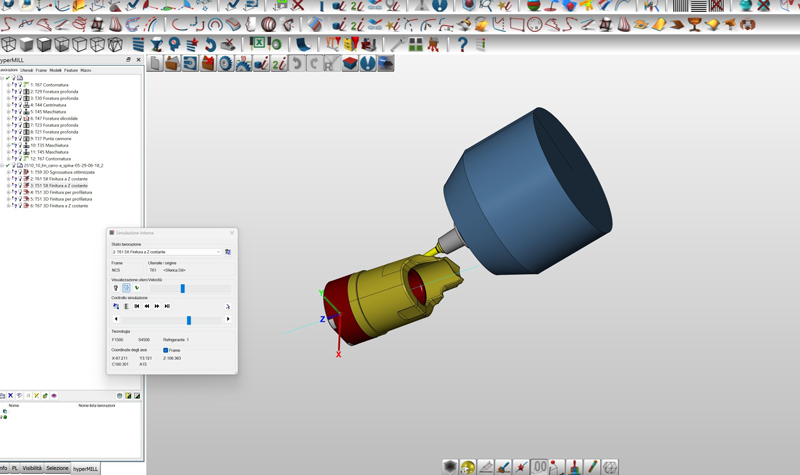The image size is (800, 475).
Task: Click the golden trophy cup icon
Action: point(694,24)
